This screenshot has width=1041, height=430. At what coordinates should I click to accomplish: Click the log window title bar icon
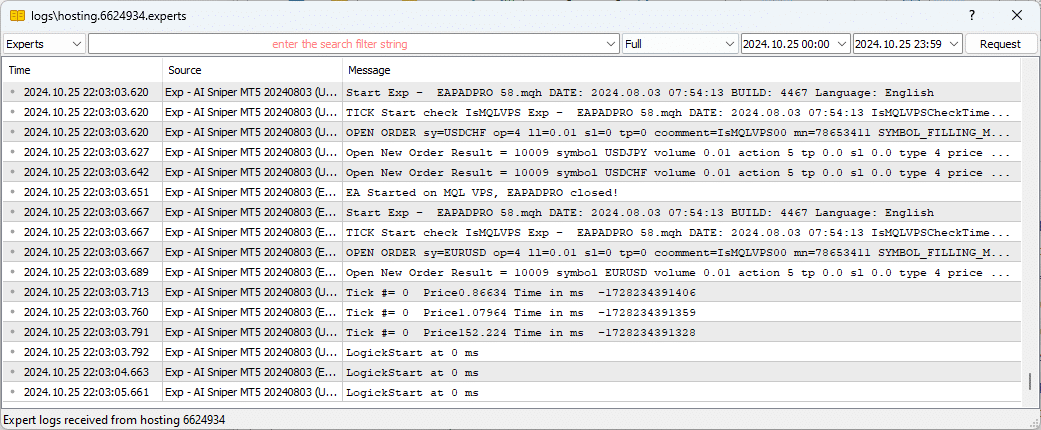tap(17, 16)
